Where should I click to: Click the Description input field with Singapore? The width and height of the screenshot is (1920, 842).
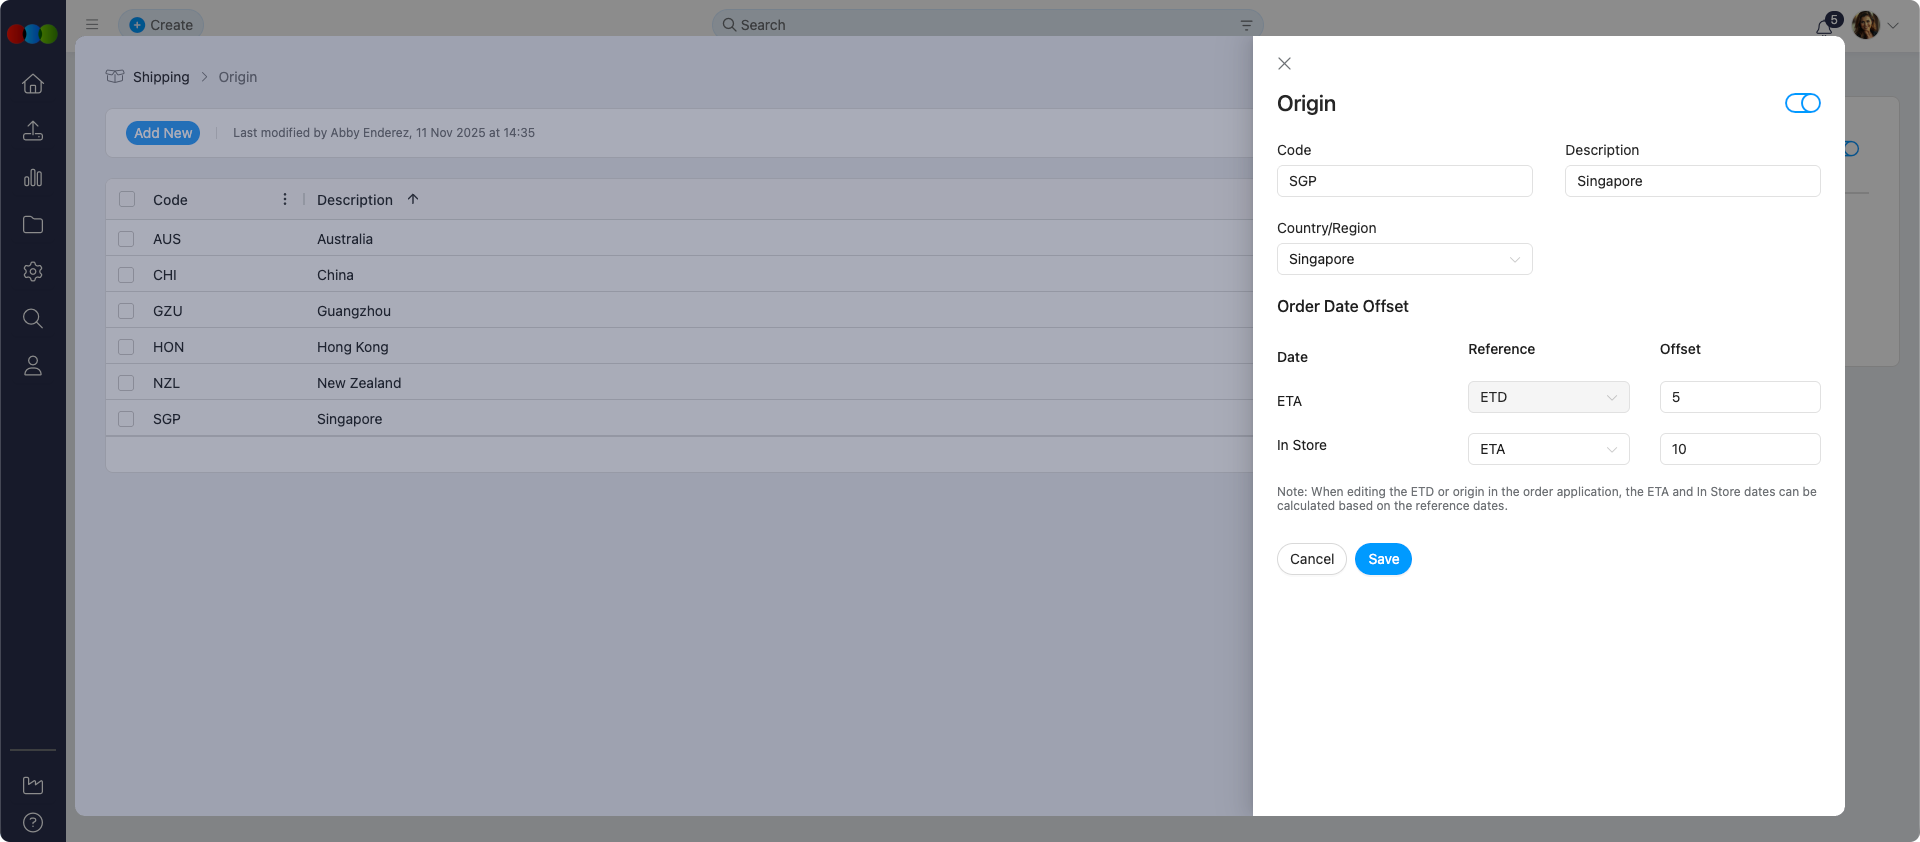1692,181
